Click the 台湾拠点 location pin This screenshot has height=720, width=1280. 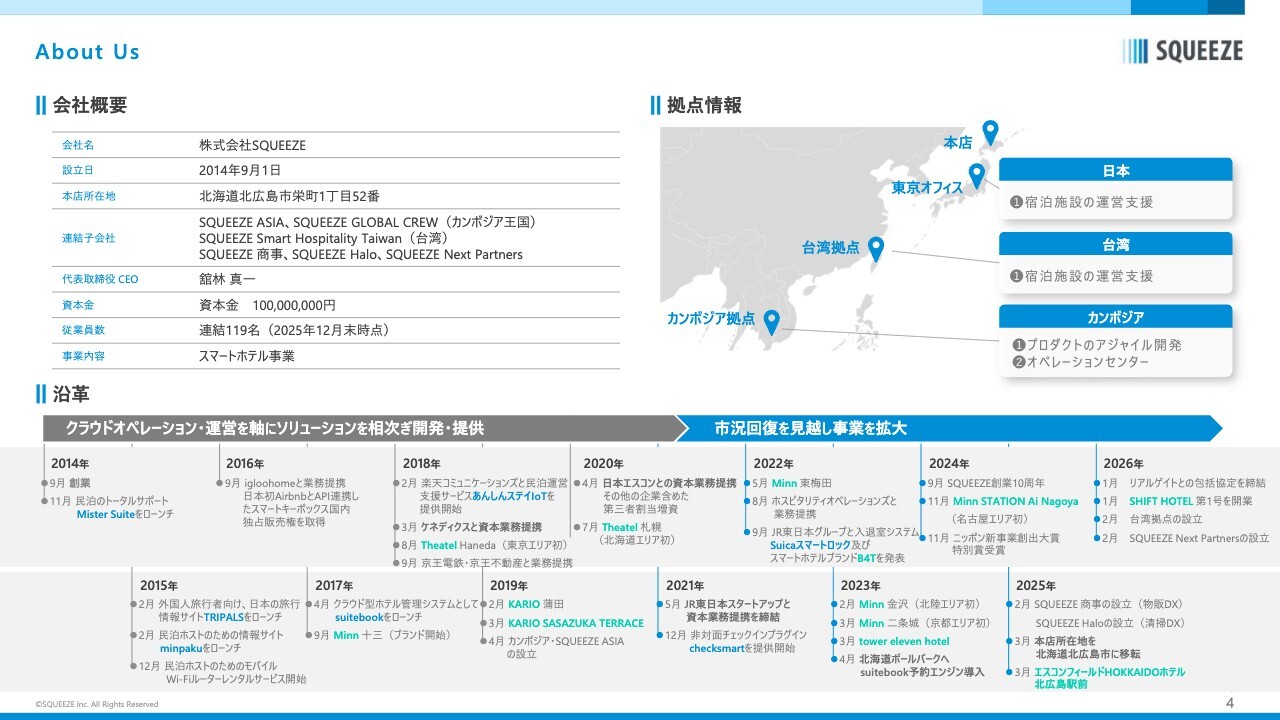pos(875,249)
